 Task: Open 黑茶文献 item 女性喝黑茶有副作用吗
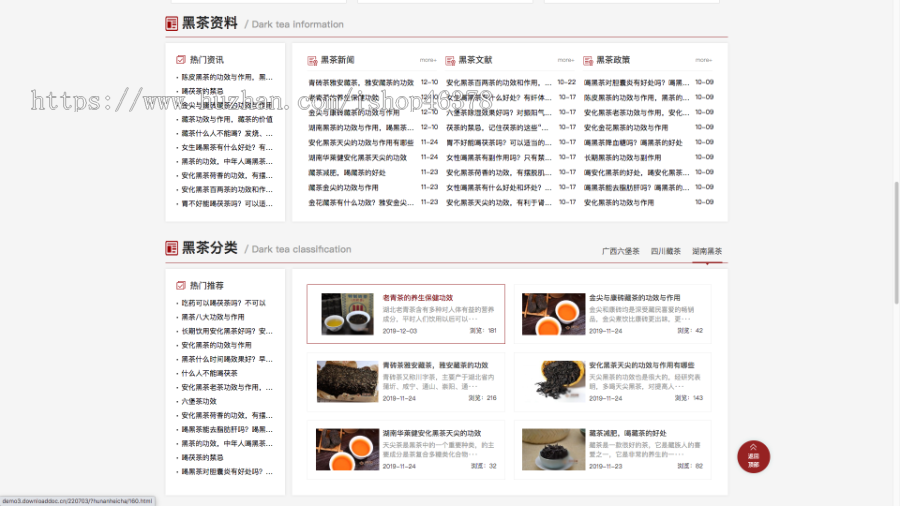[x=498, y=157]
